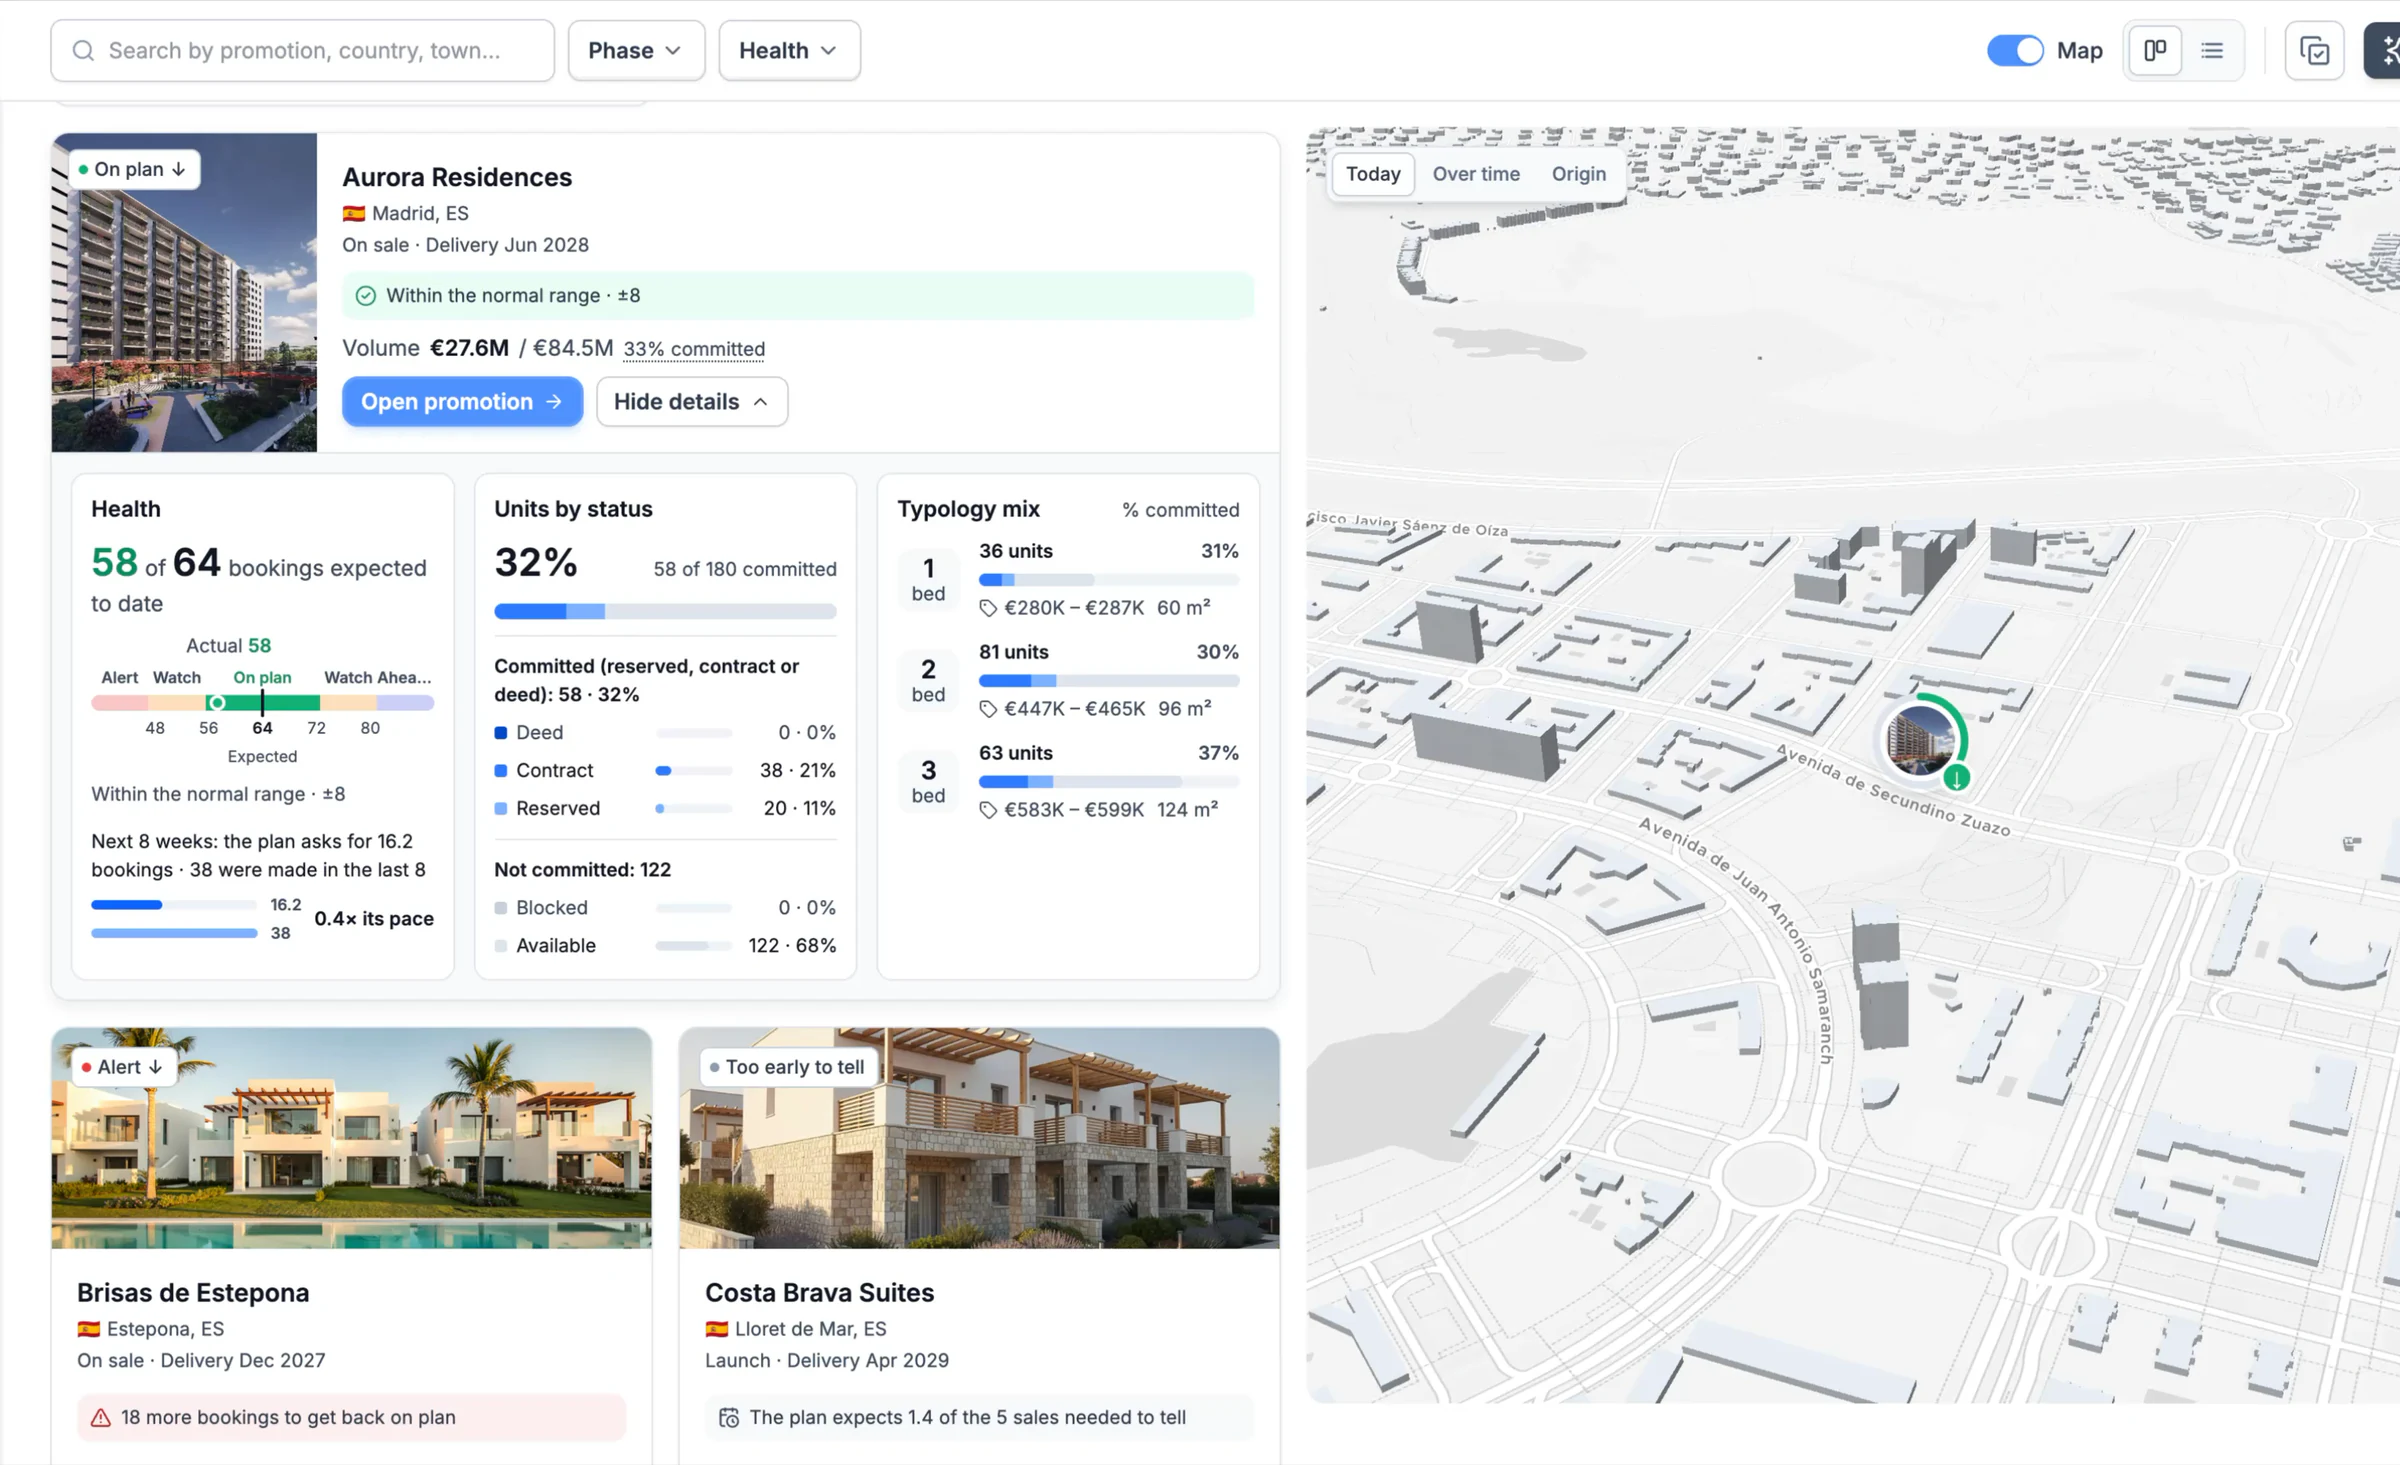Switch to board view icon
This screenshot has width=2400, height=1465.
2155,50
